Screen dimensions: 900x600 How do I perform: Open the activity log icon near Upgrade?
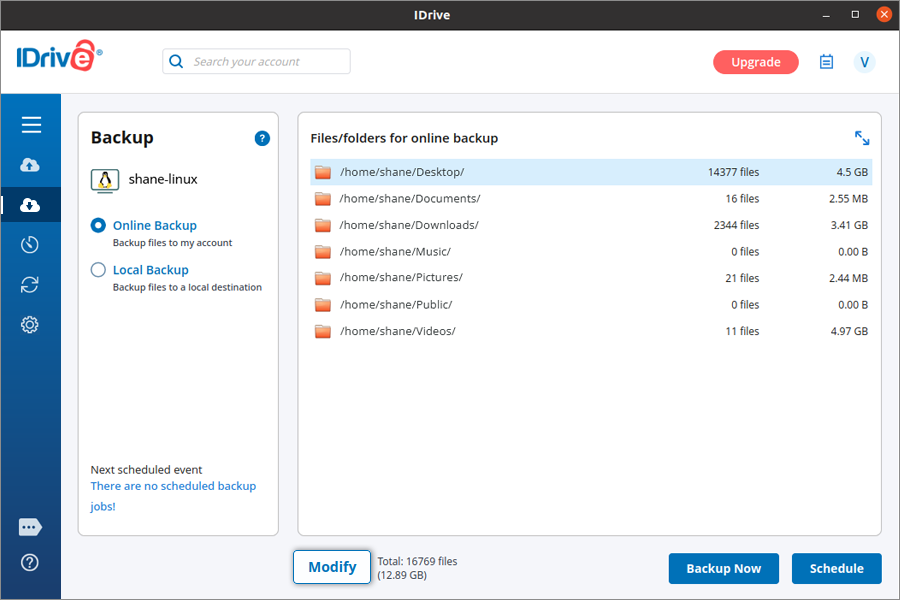tap(826, 62)
